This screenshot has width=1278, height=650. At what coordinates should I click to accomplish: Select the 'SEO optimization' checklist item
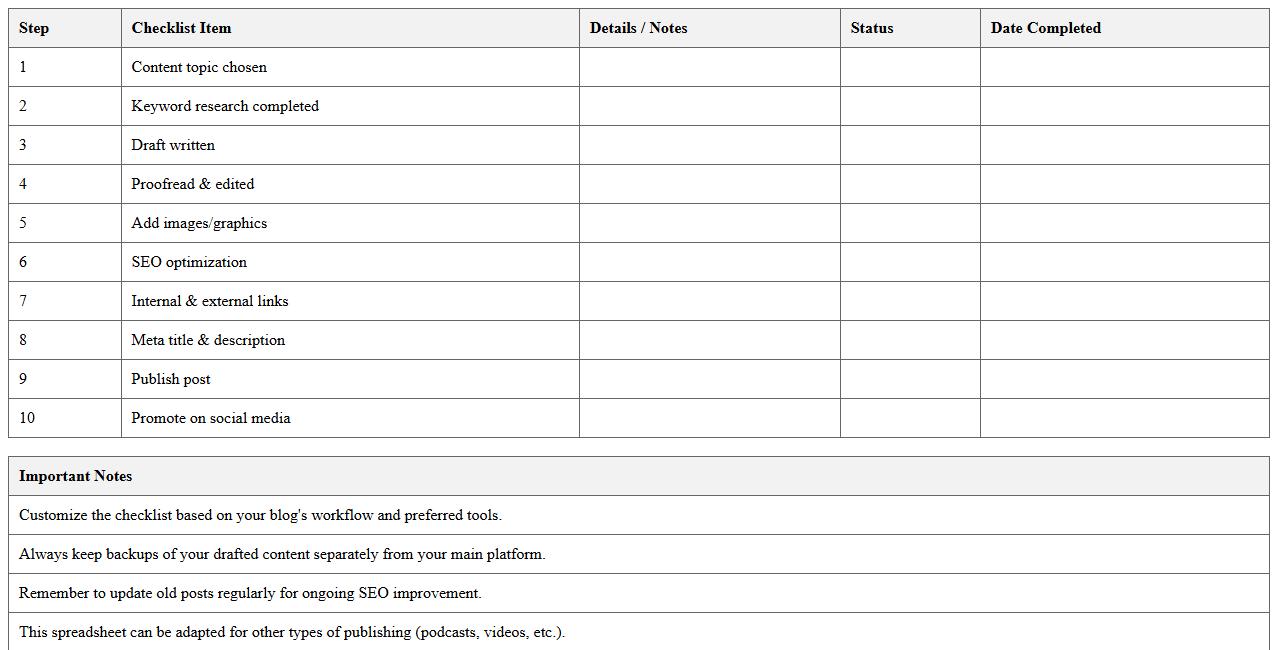click(x=189, y=262)
